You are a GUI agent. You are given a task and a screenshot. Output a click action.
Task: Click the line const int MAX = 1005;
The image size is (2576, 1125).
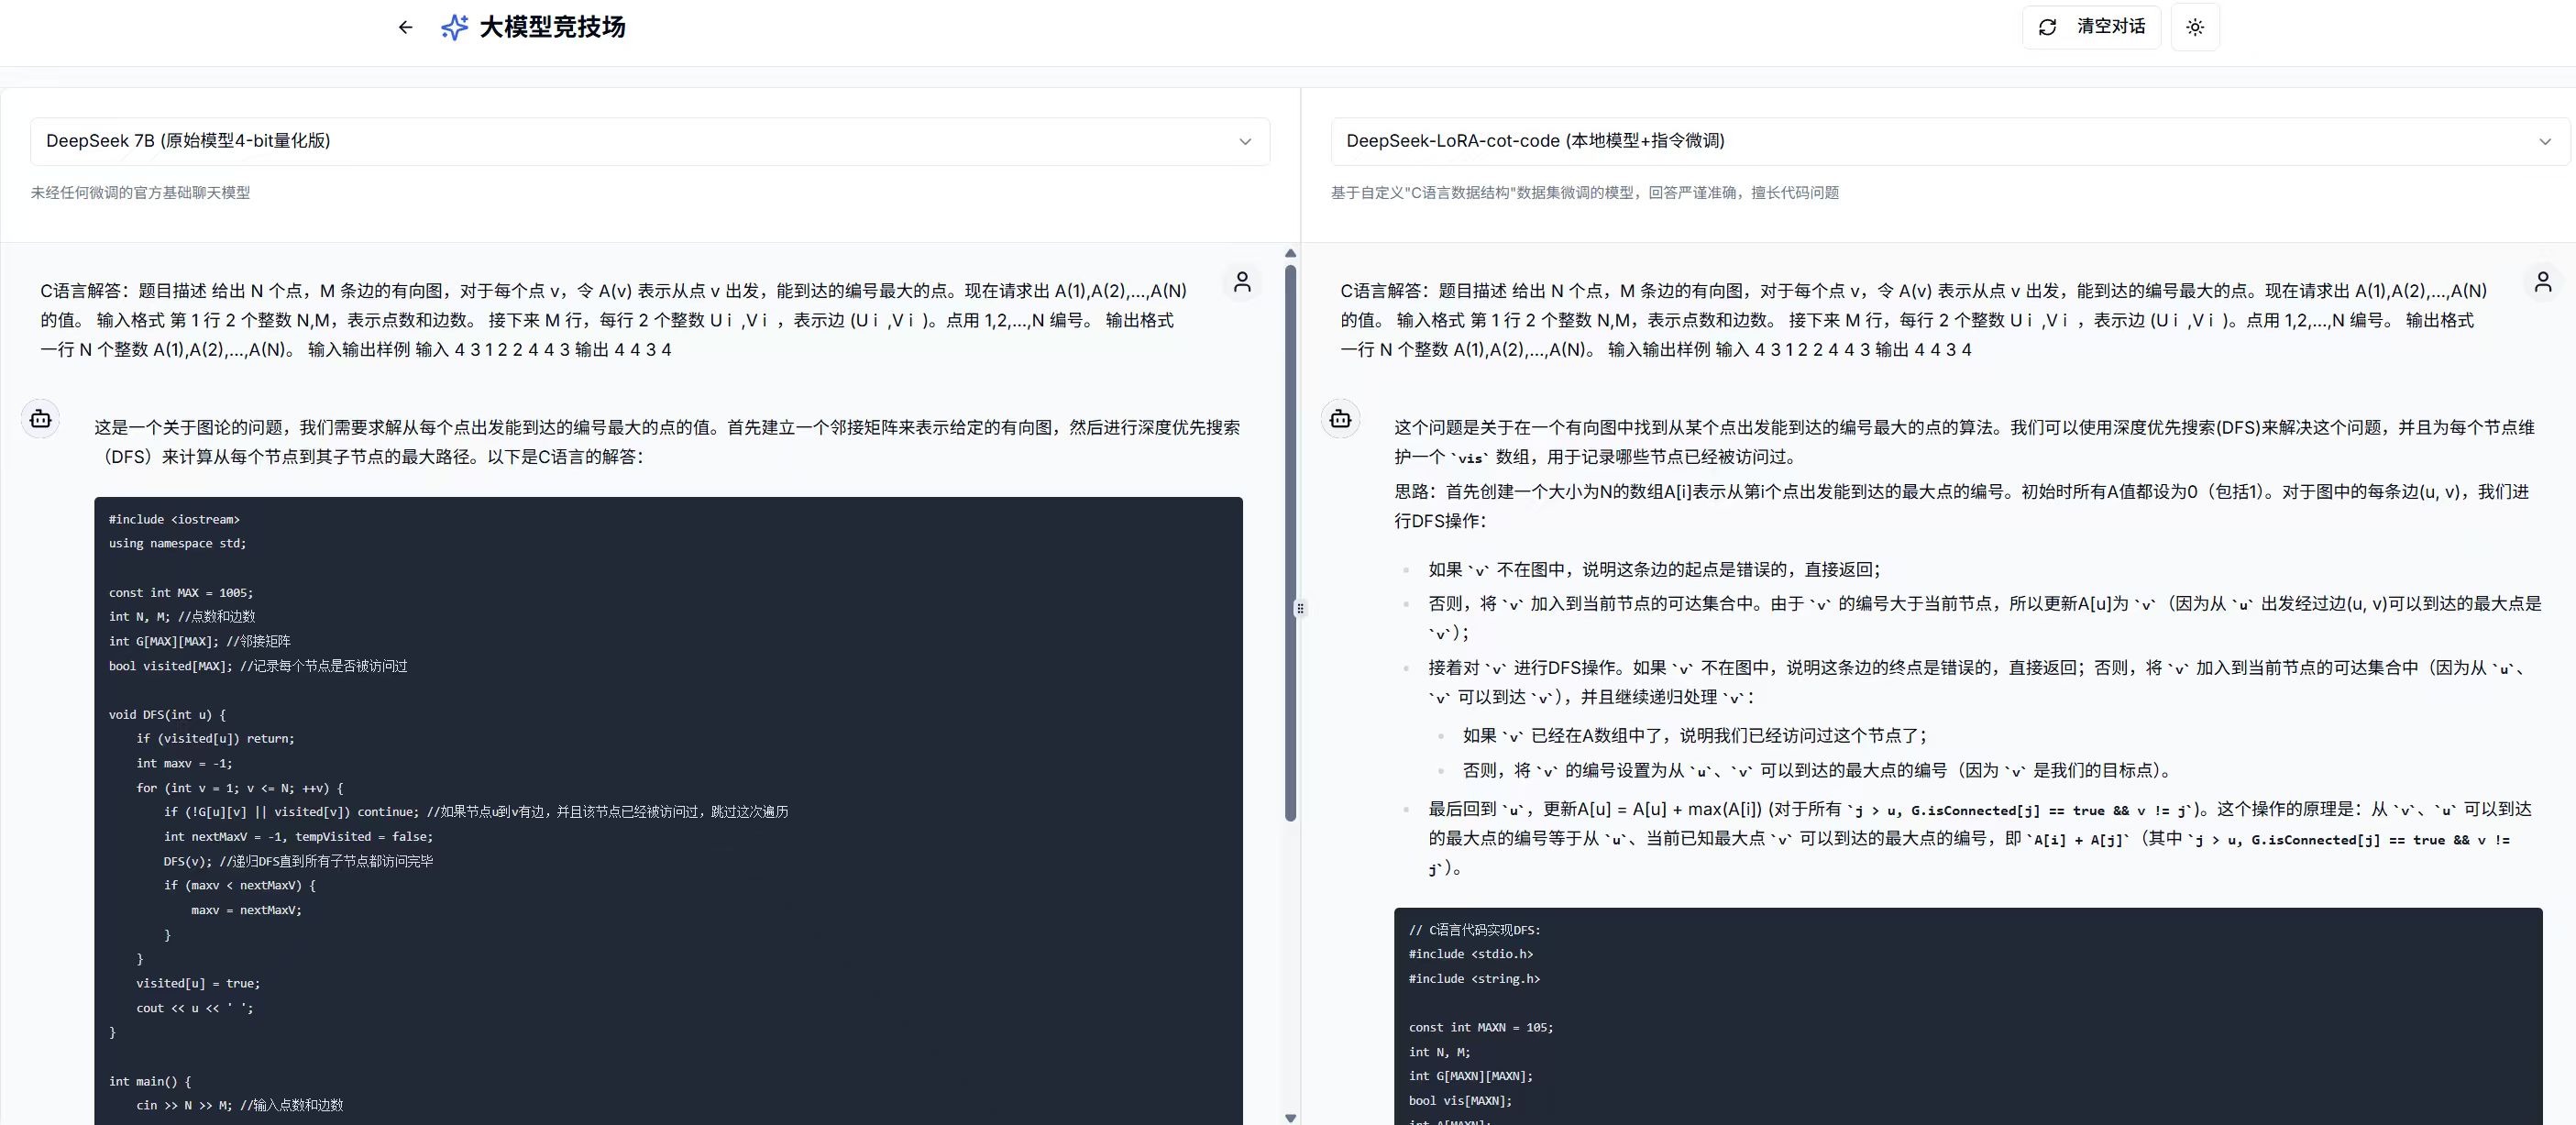coord(181,592)
